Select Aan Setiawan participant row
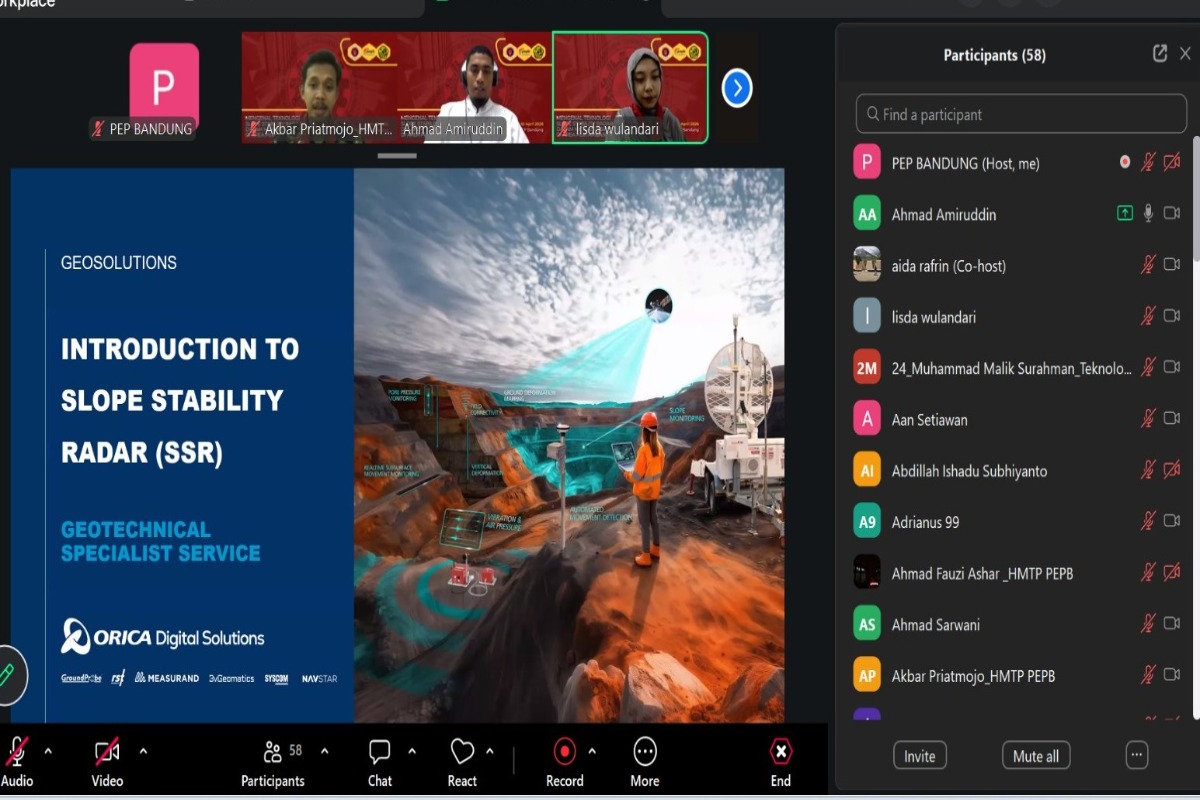This screenshot has width=1200, height=800. [1018, 419]
